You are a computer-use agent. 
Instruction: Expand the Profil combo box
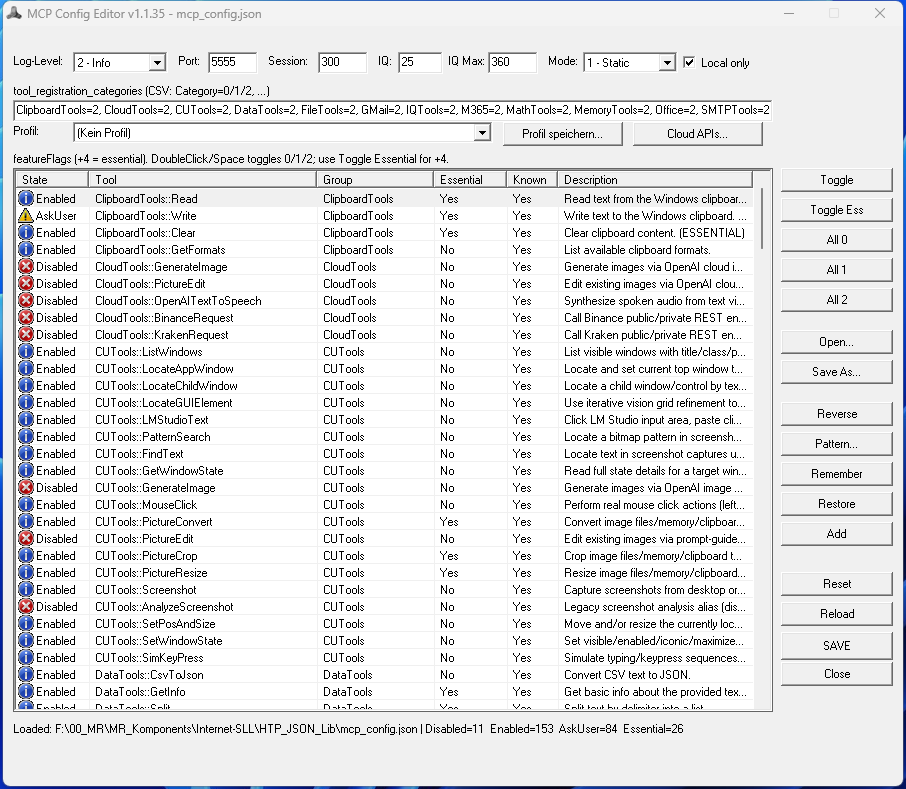point(482,132)
